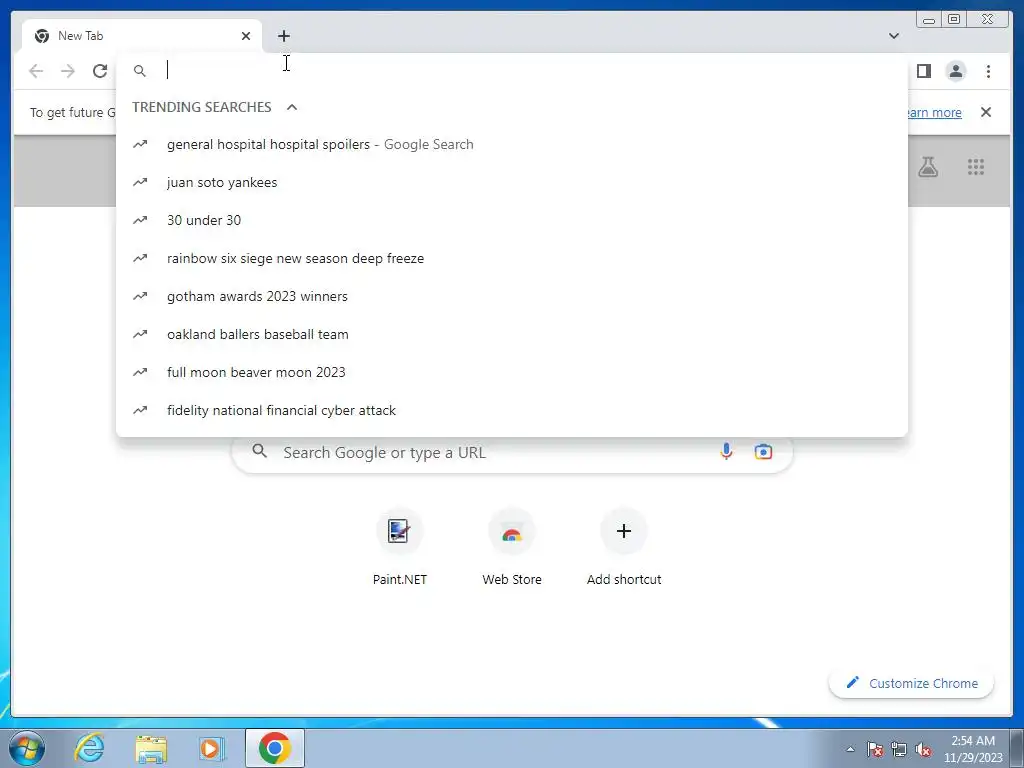Open the network tray icon

899,749
